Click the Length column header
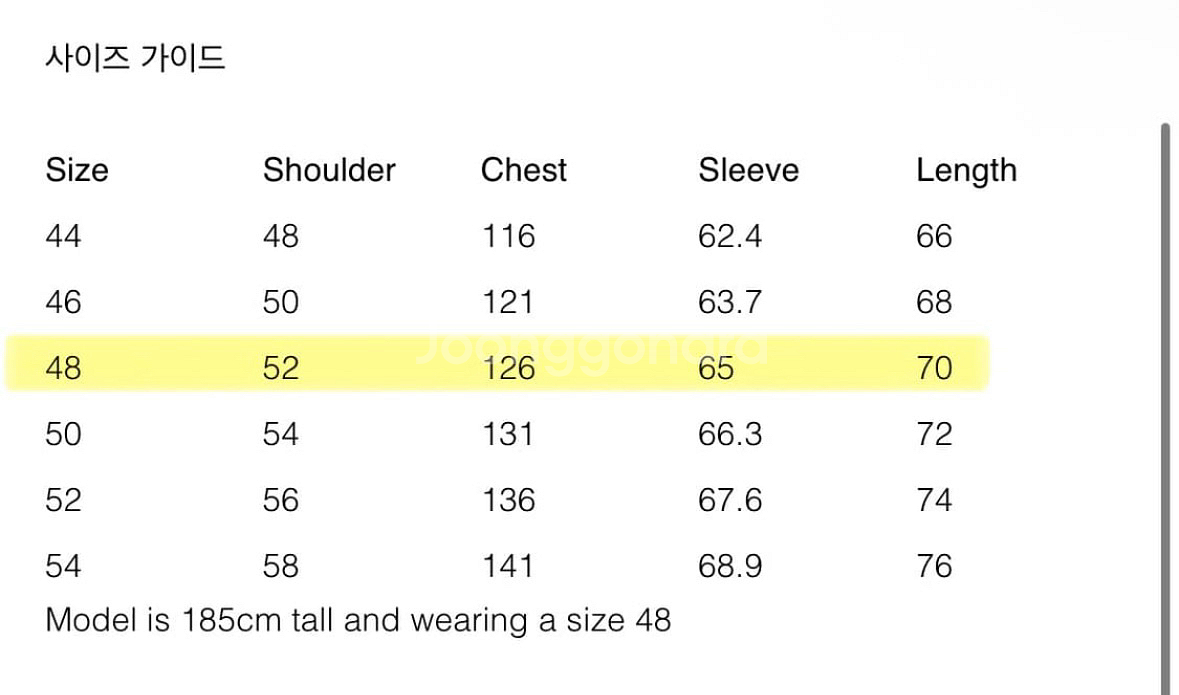 [x=966, y=171]
